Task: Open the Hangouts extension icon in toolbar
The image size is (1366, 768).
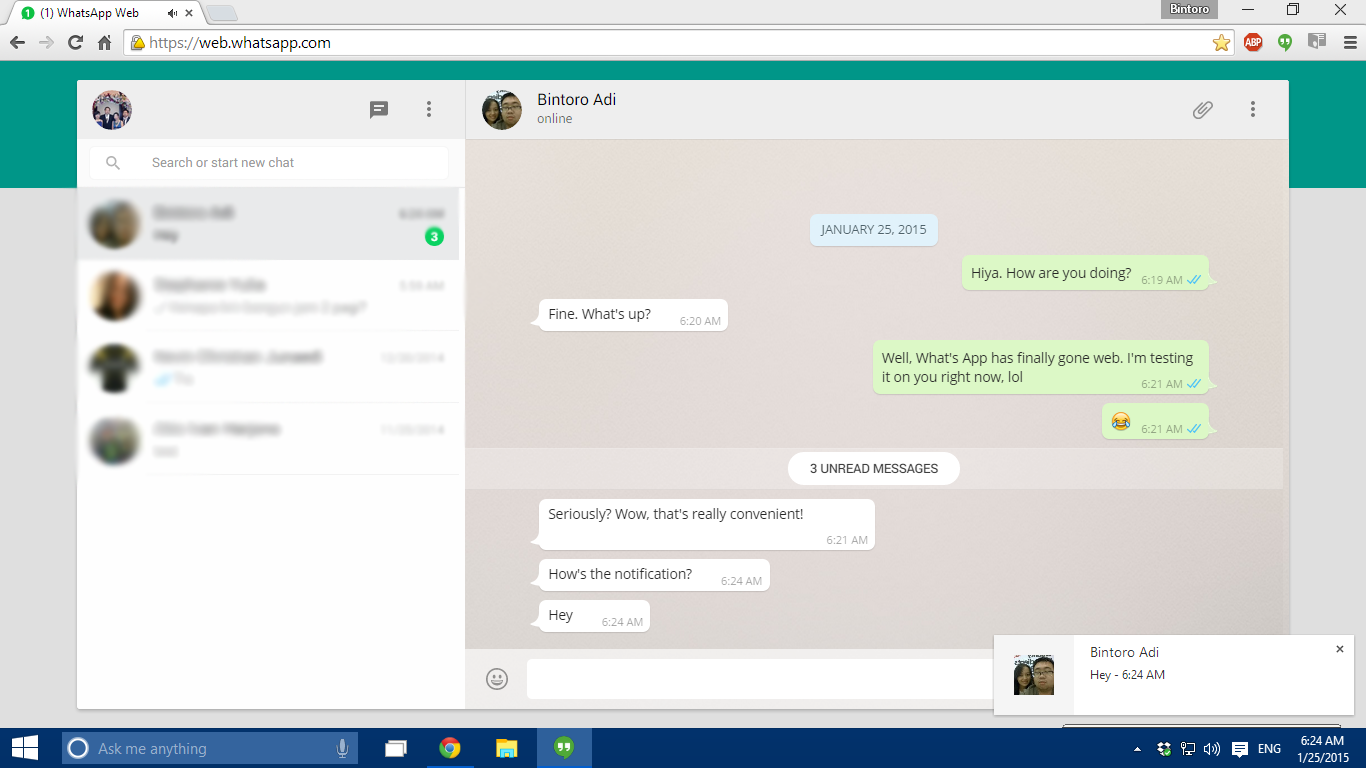Action: (x=1285, y=42)
